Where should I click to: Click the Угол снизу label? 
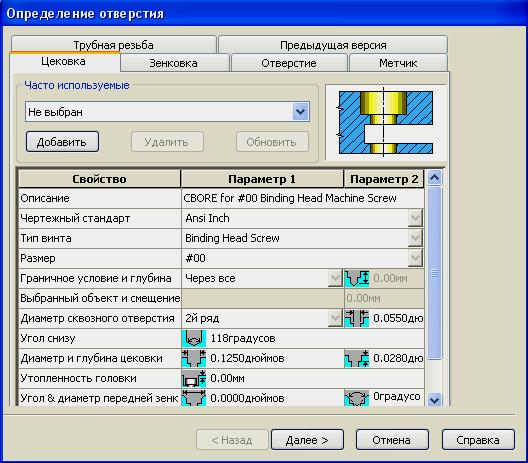47,338
